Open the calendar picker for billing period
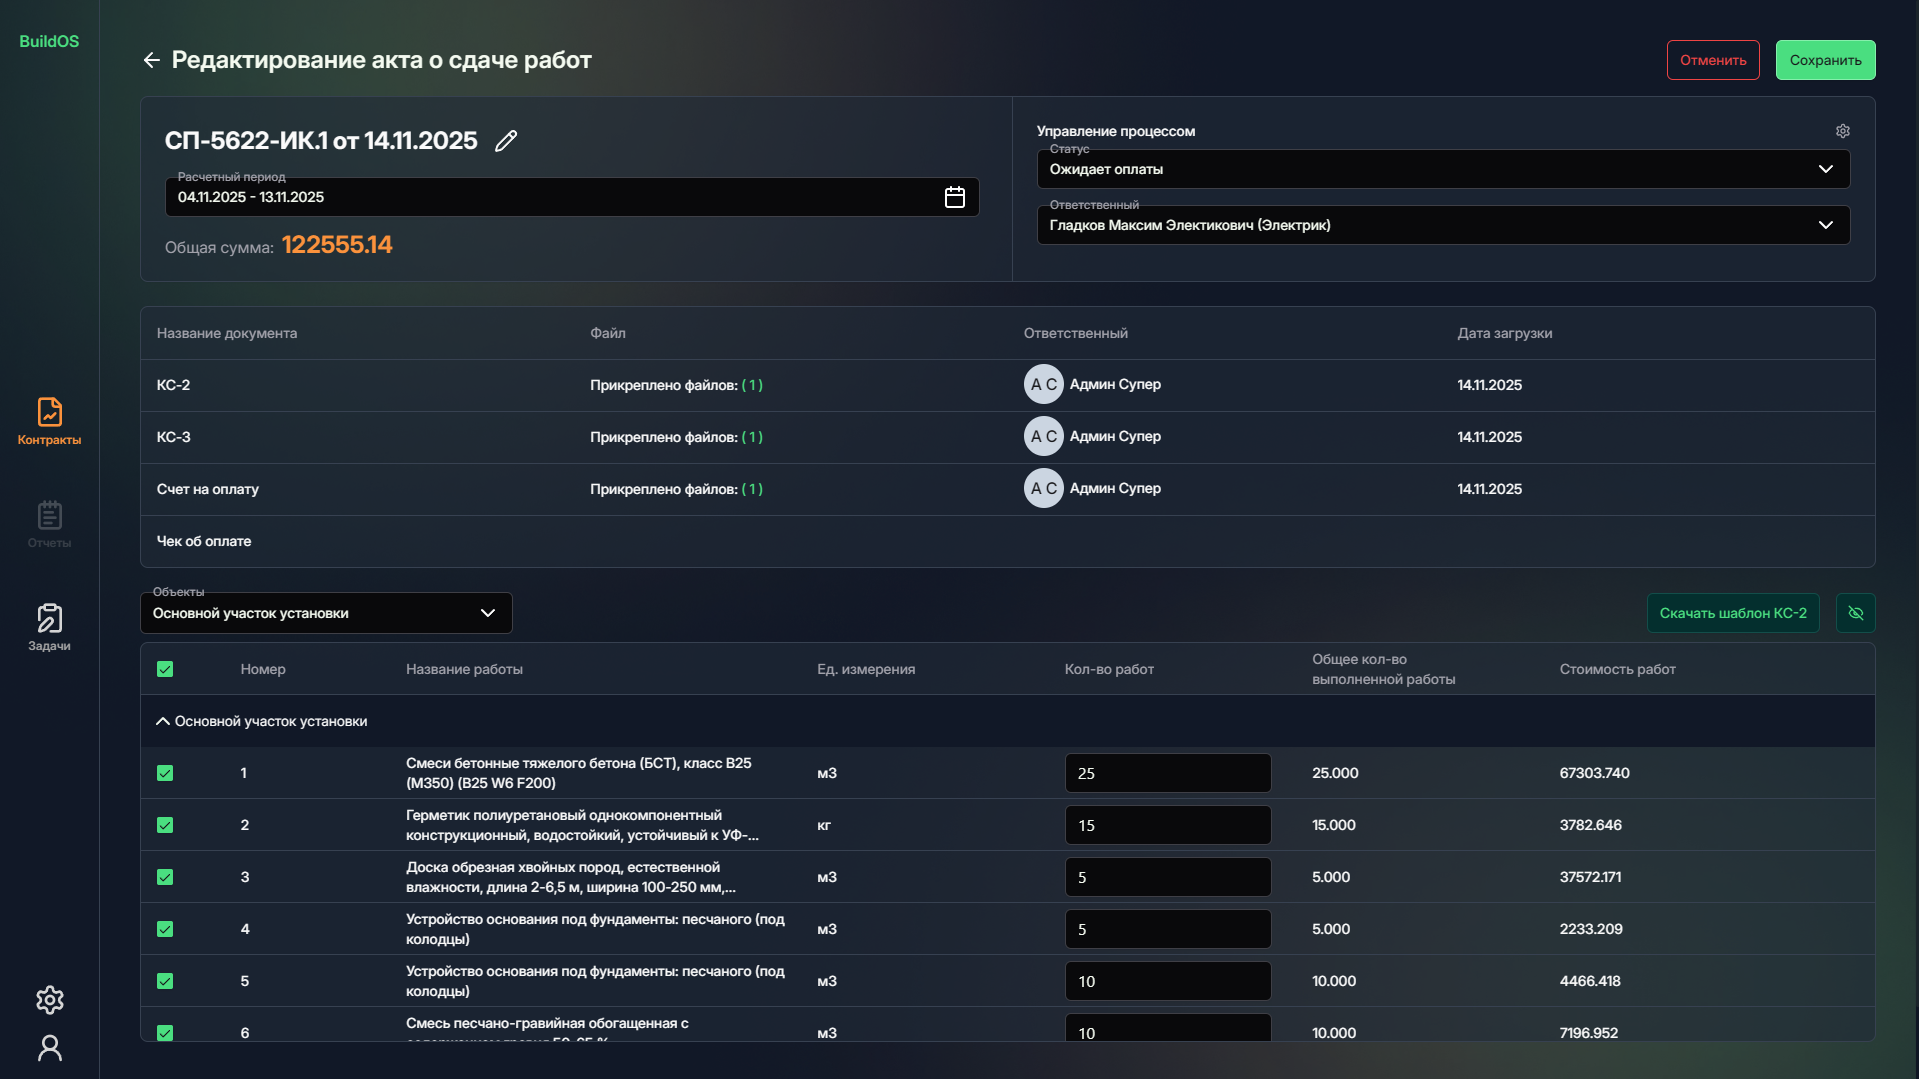Viewport: 1919px width, 1079px height. click(x=954, y=197)
